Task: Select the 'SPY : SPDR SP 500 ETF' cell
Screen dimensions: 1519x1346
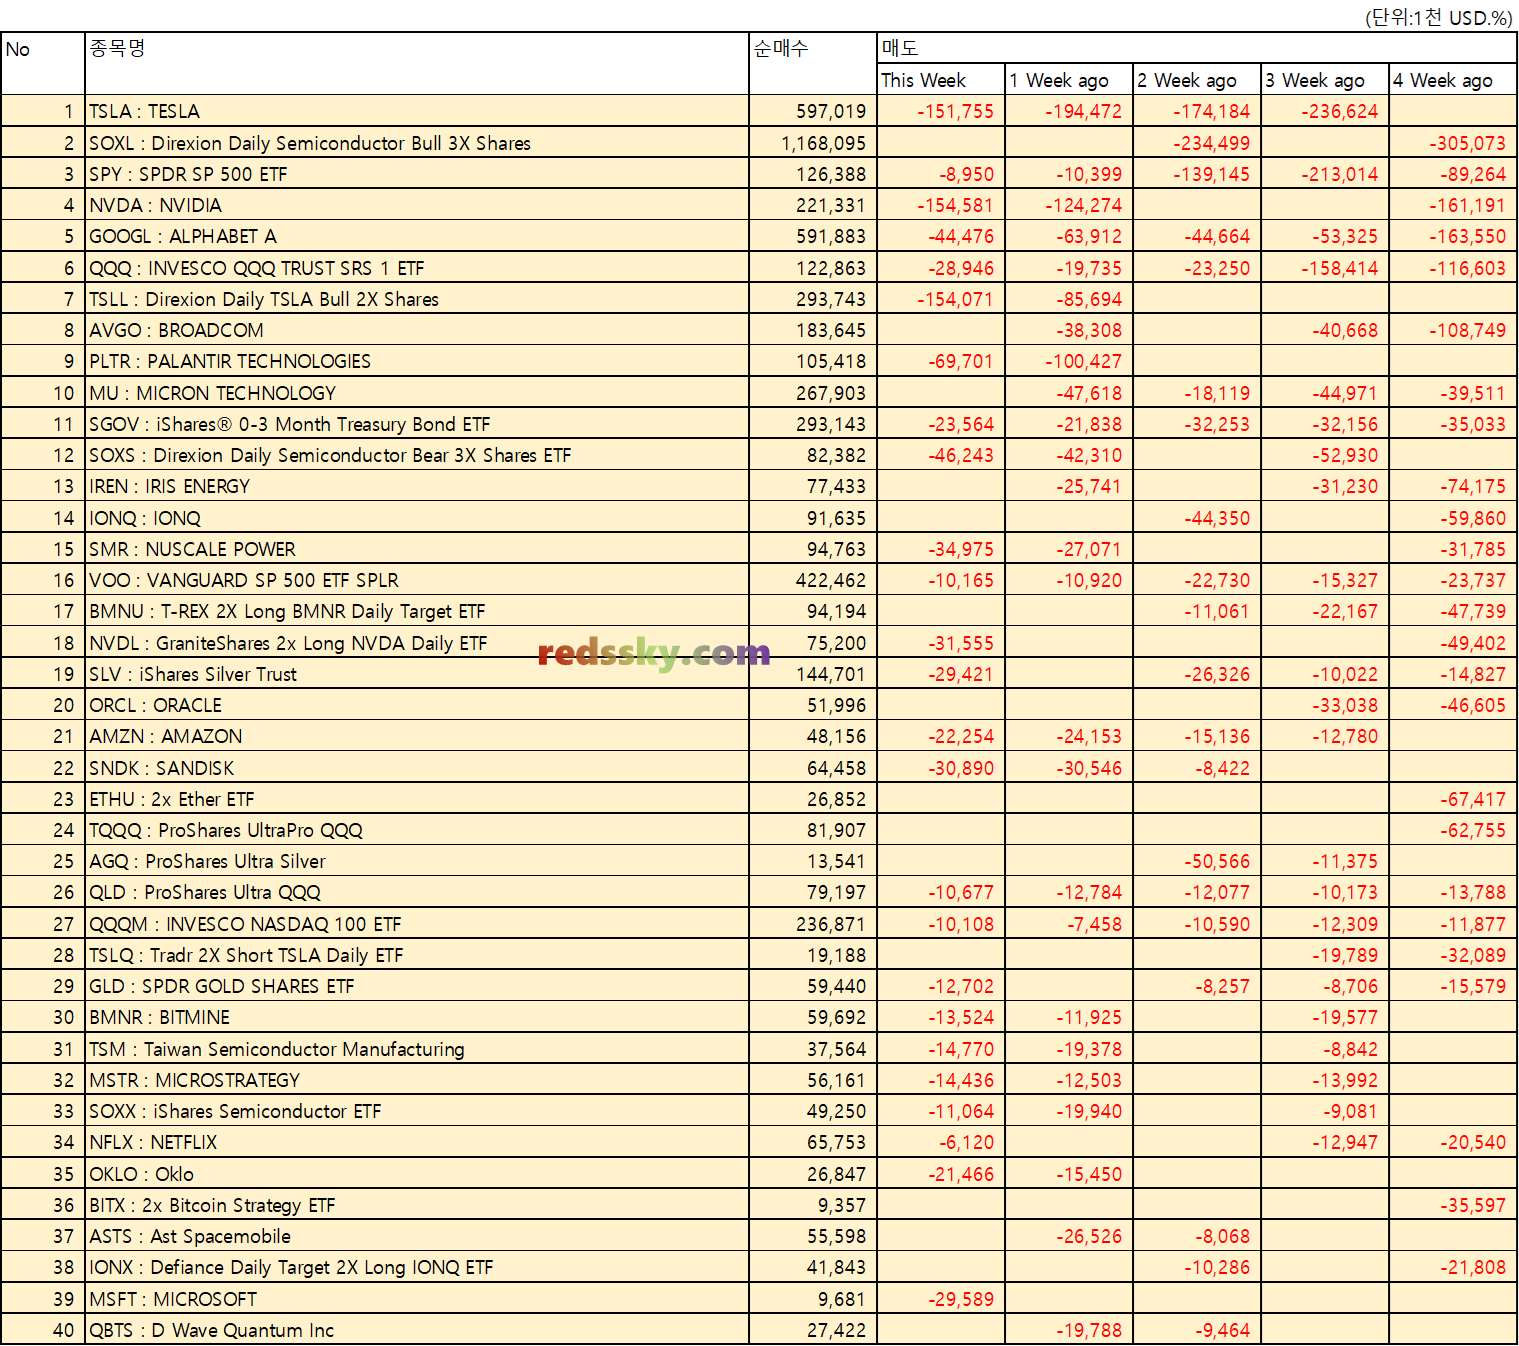Action: click(x=417, y=174)
